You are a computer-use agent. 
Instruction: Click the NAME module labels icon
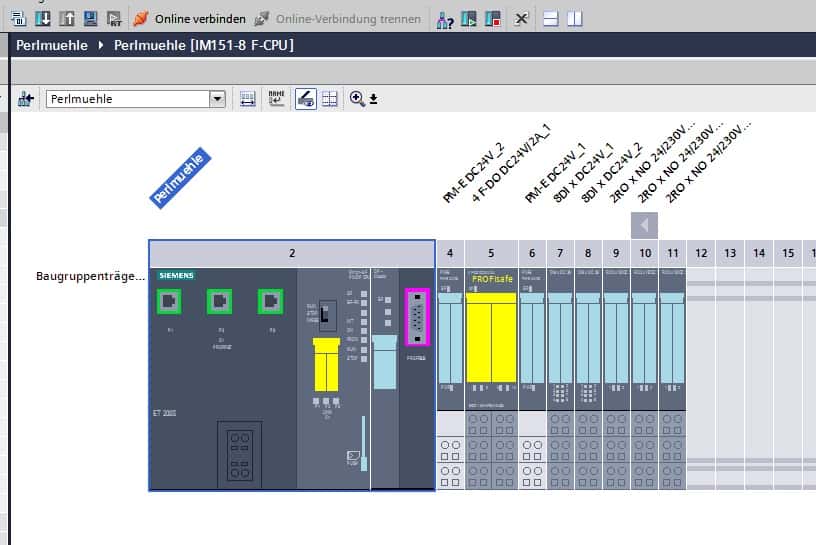click(x=276, y=98)
